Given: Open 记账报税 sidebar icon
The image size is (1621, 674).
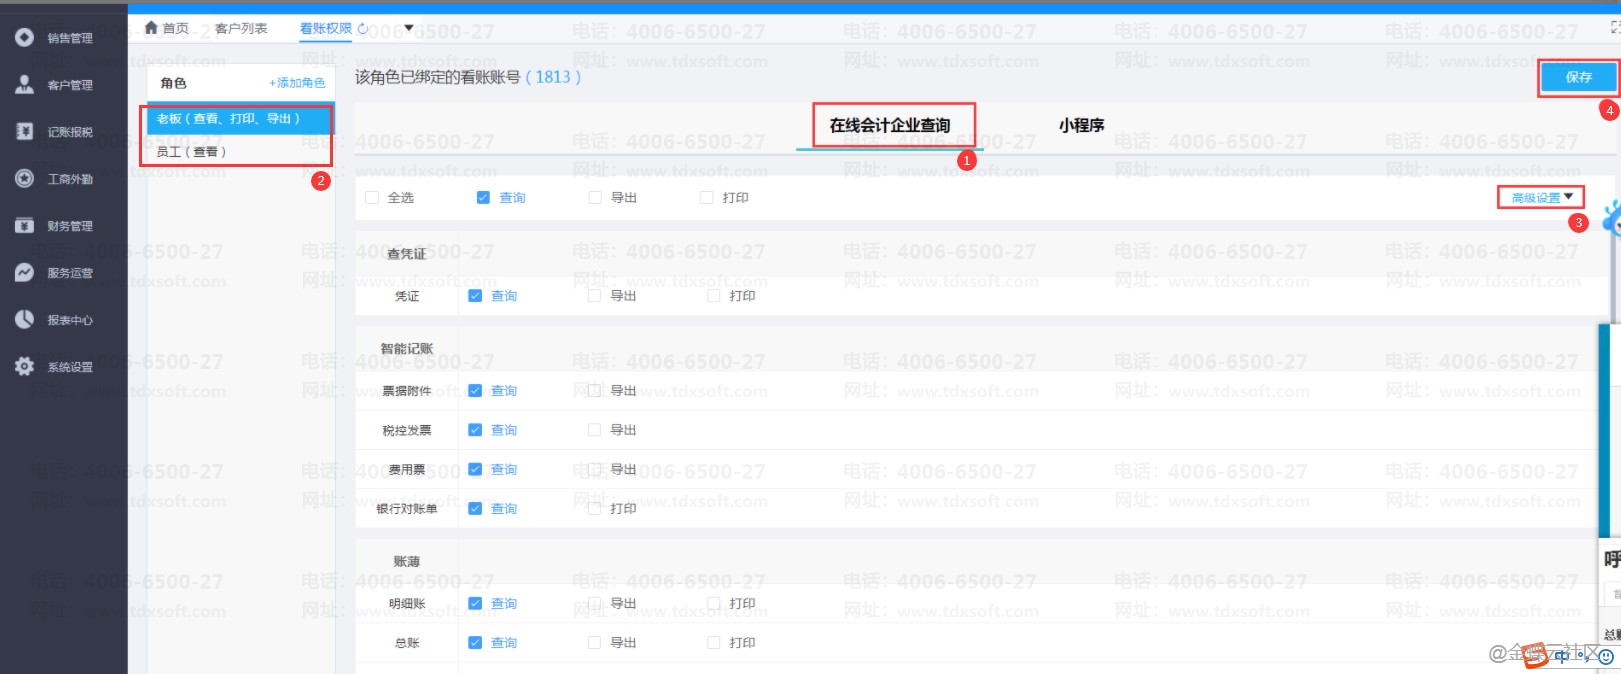Looking at the screenshot, I should pyautogui.click(x=24, y=131).
